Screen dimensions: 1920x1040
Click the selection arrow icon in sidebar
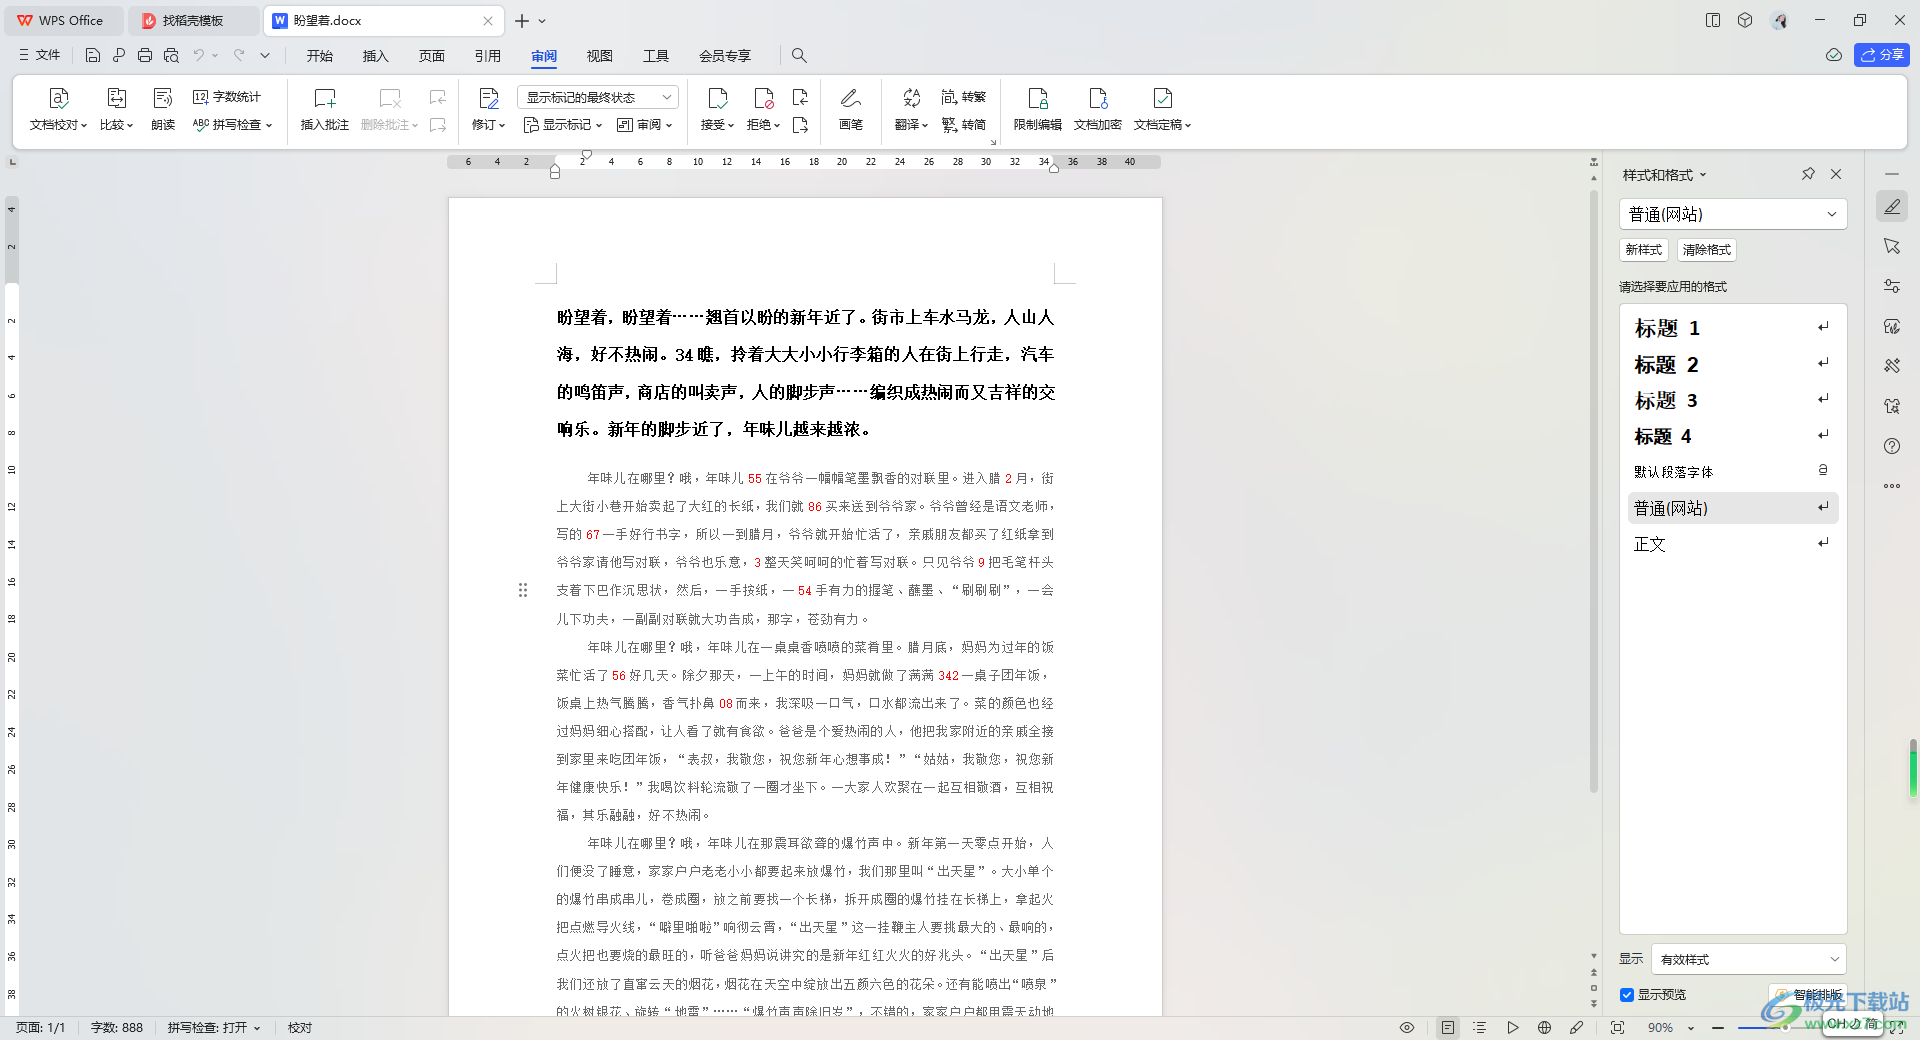pos(1892,246)
